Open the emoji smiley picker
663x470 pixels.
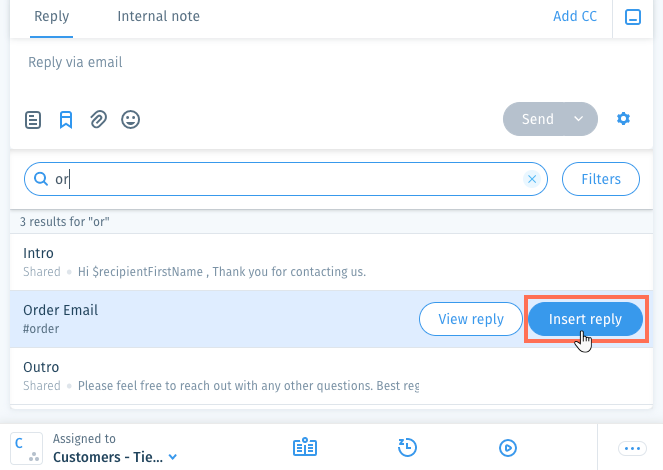(131, 120)
